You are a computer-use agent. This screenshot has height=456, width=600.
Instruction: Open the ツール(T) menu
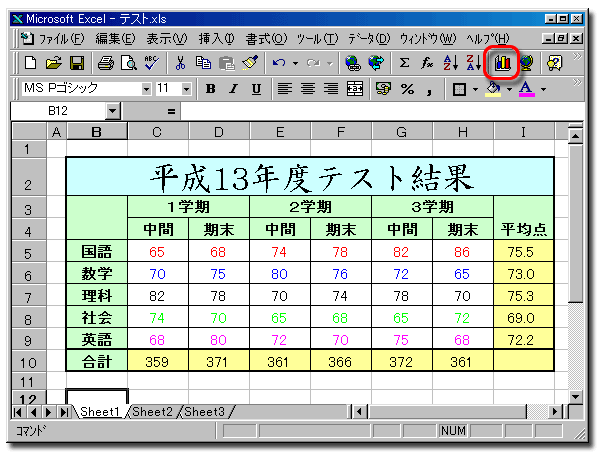[x=317, y=38]
